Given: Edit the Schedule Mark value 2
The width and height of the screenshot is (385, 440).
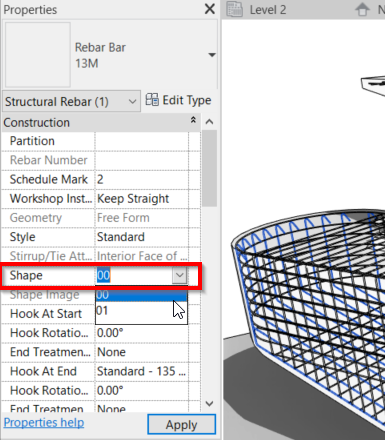Looking at the screenshot, I should coord(142,180).
